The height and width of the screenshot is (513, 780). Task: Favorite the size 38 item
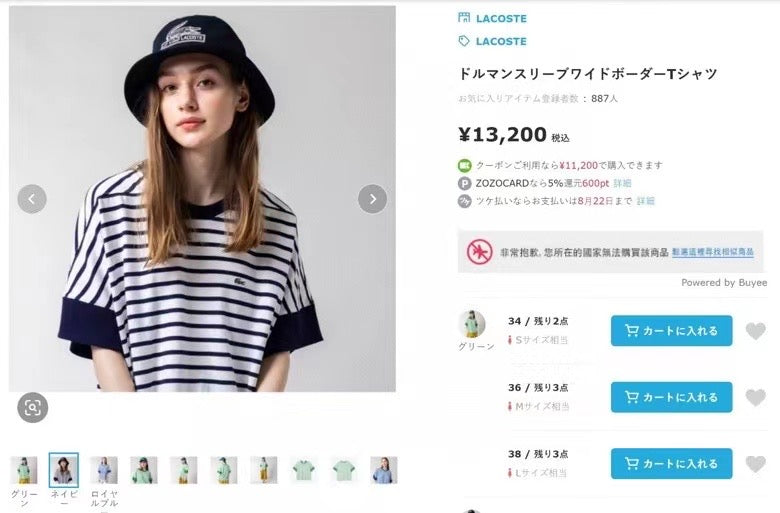click(756, 463)
